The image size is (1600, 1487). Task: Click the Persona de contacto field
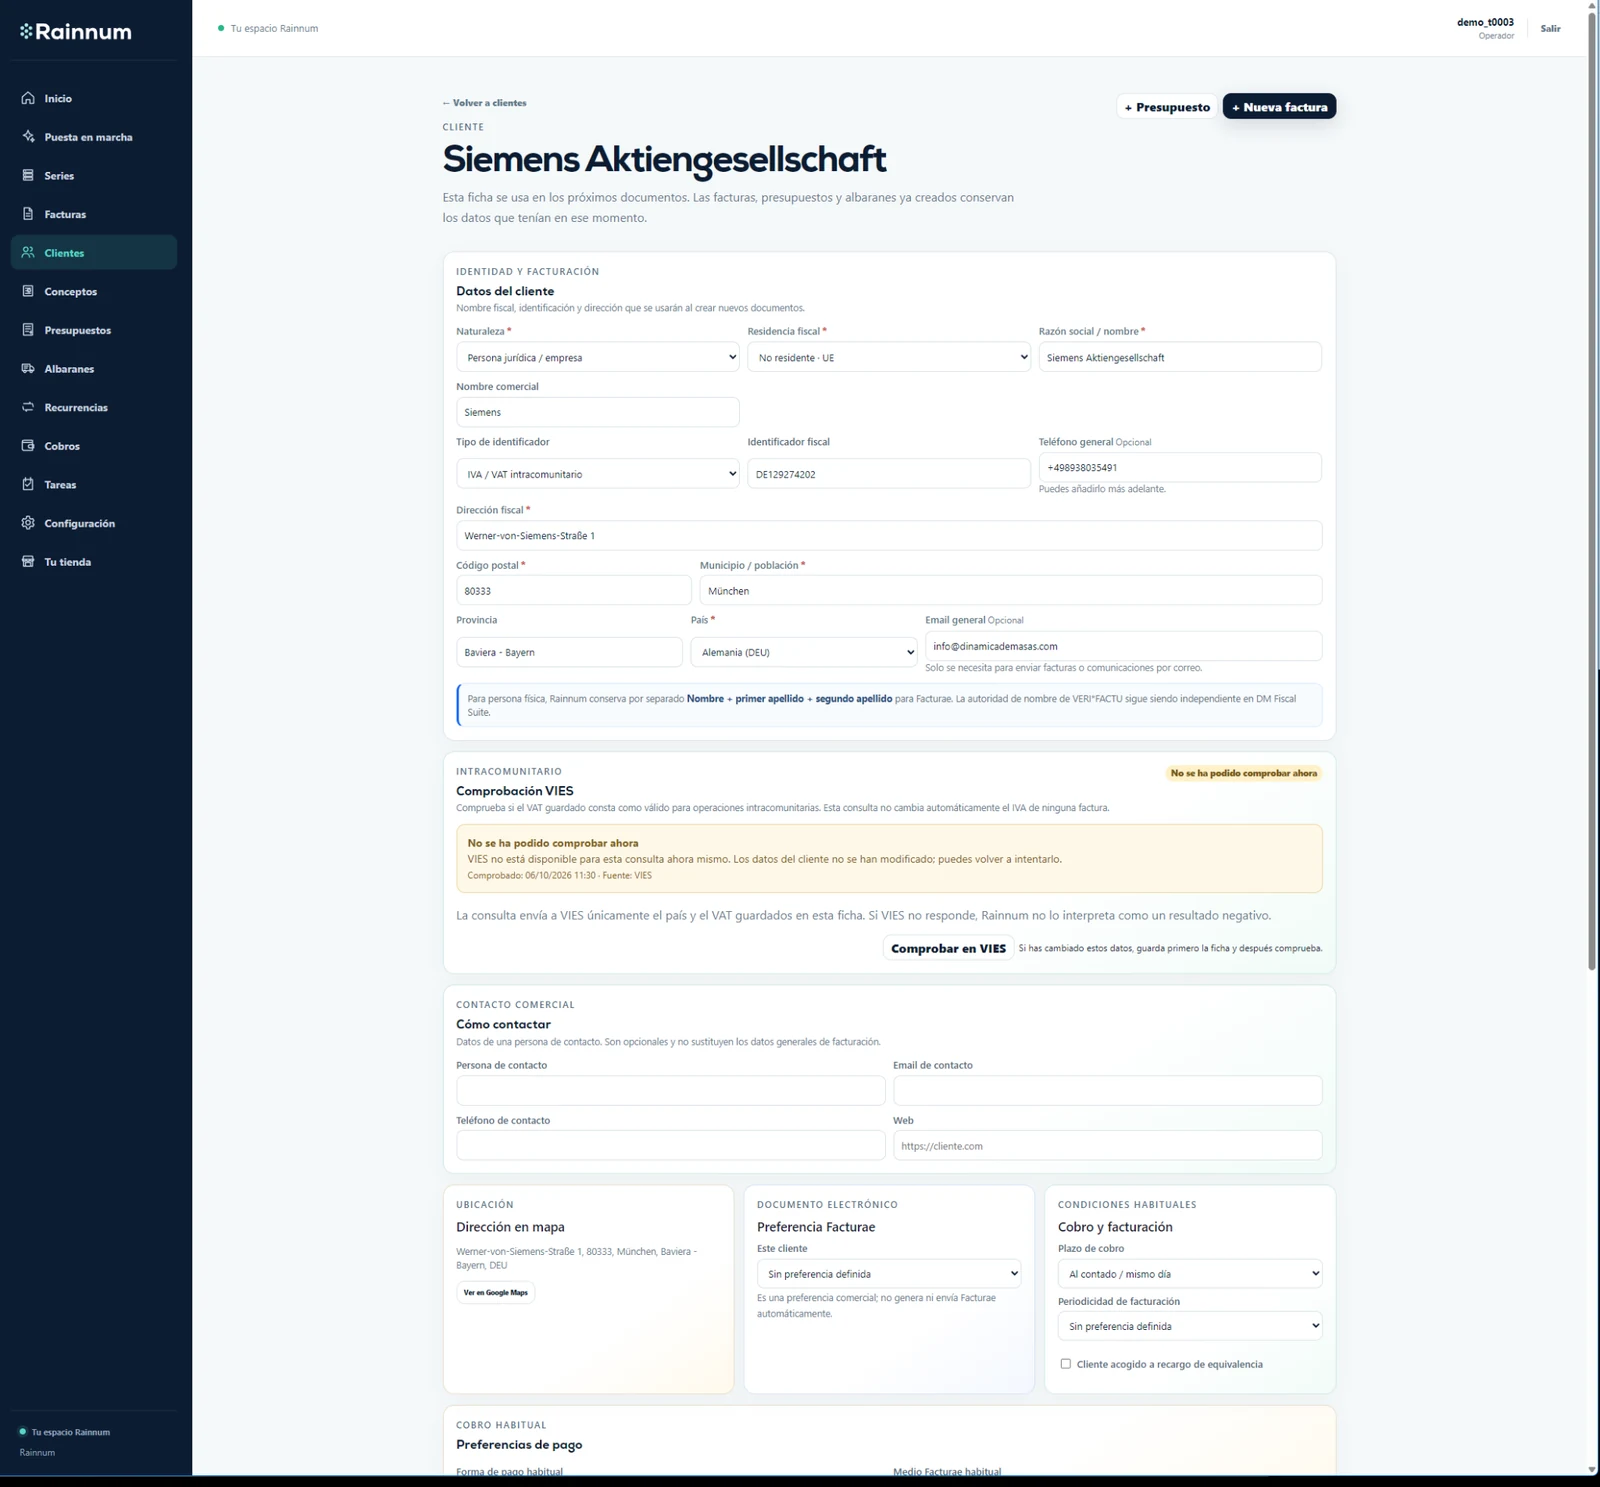(670, 1090)
